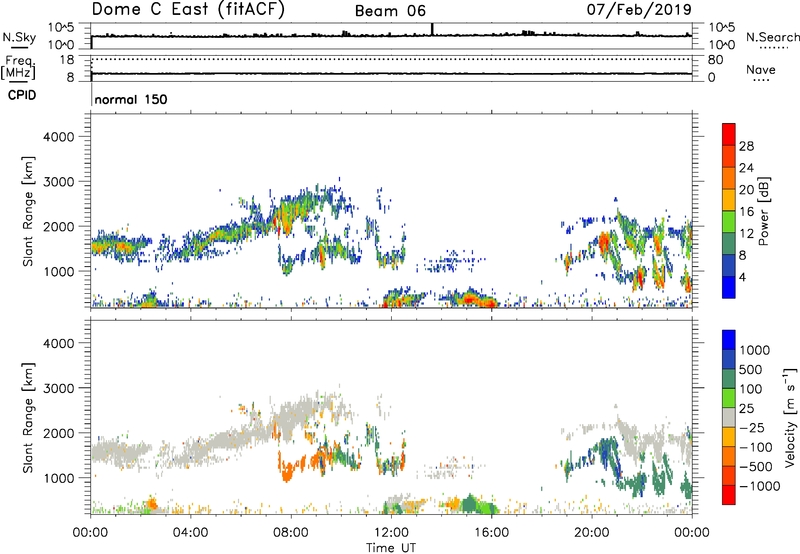
Task: Select the "normal 150" CPID text
Action: pyautogui.click(x=131, y=99)
